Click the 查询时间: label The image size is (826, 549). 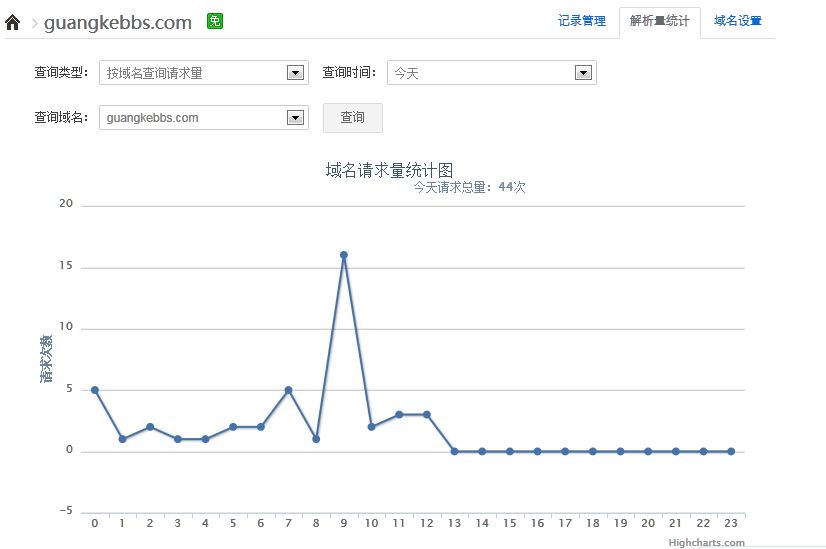click(349, 72)
